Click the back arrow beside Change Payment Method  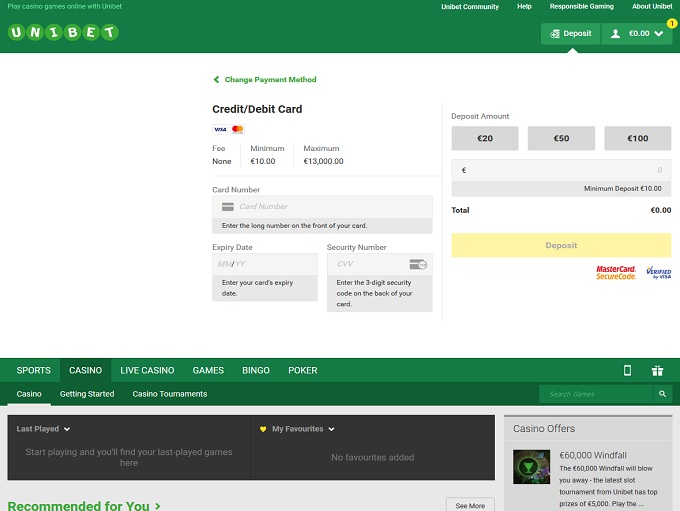pos(216,80)
